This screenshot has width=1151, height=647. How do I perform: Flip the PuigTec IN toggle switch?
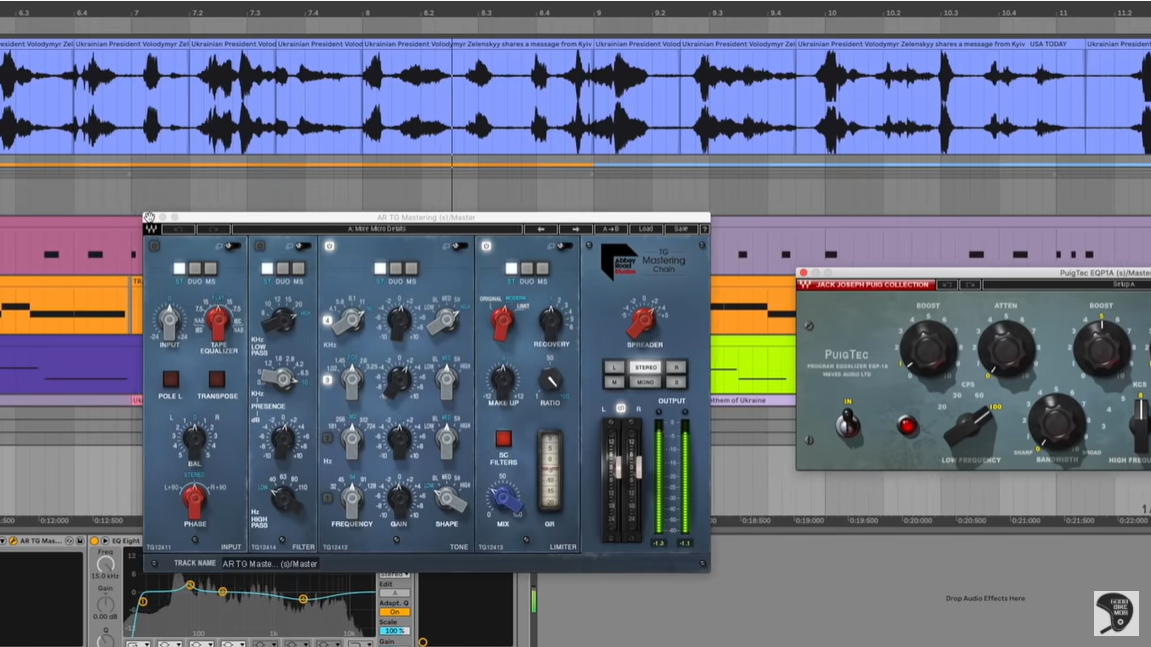[x=849, y=423]
